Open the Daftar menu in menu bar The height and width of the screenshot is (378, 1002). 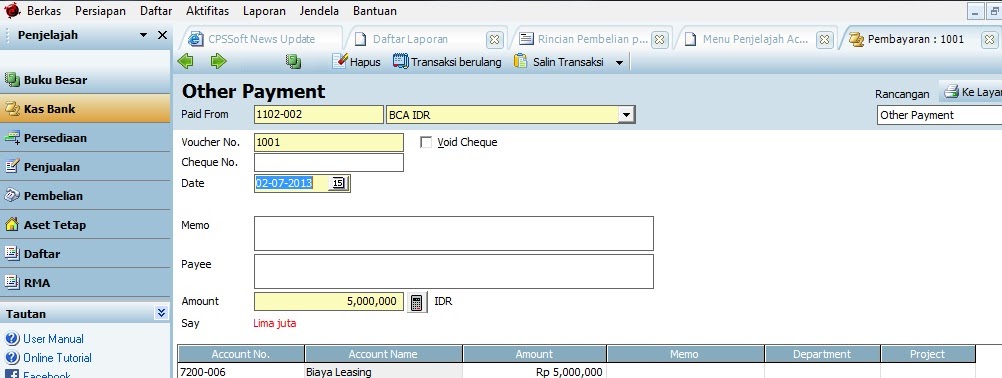[x=157, y=11]
